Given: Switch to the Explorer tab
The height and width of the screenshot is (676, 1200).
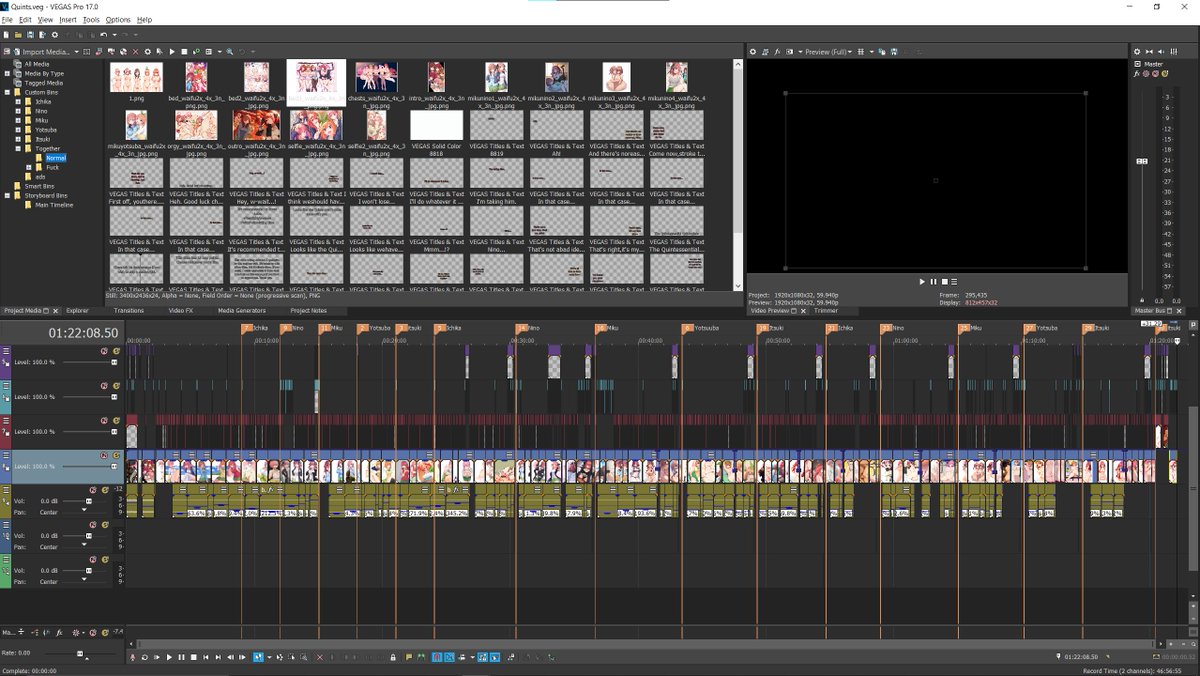Looking at the screenshot, I should 77,311.
